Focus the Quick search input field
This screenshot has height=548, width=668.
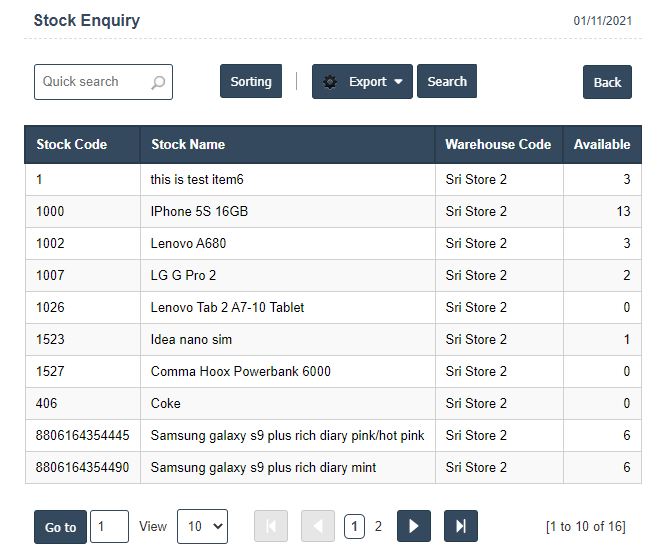pyautogui.click(x=94, y=82)
